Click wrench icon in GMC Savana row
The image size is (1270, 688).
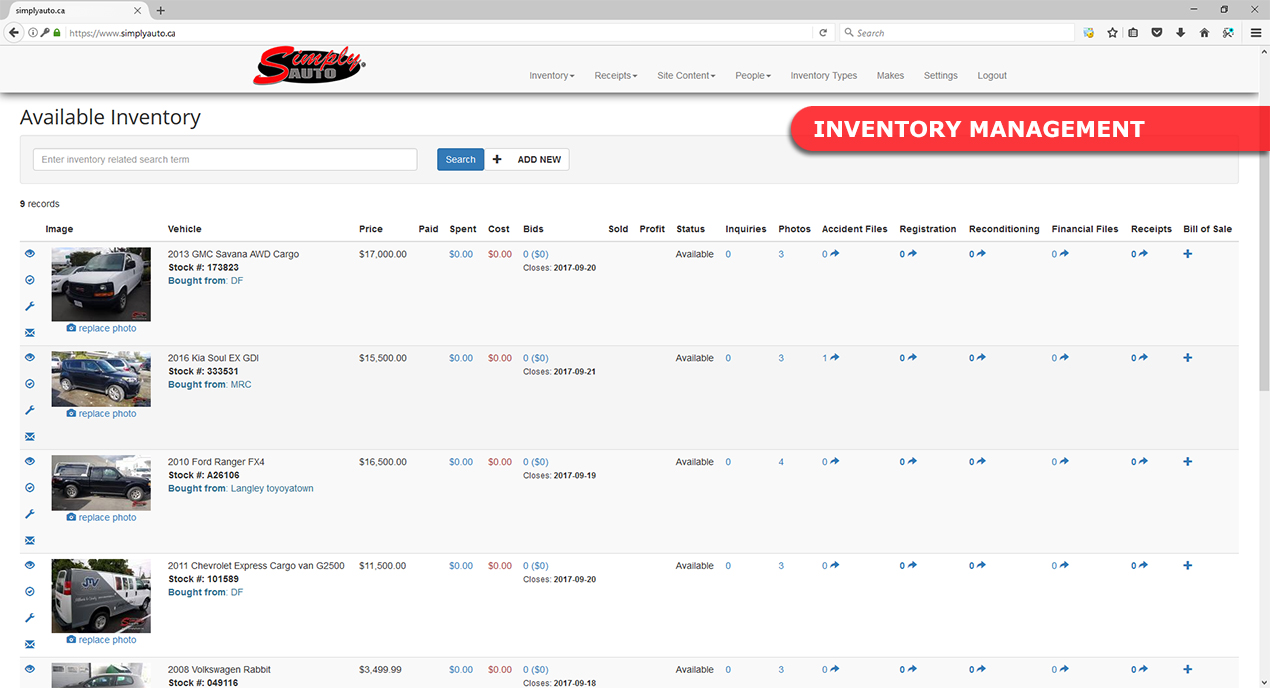pyautogui.click(x=30, y=306)
